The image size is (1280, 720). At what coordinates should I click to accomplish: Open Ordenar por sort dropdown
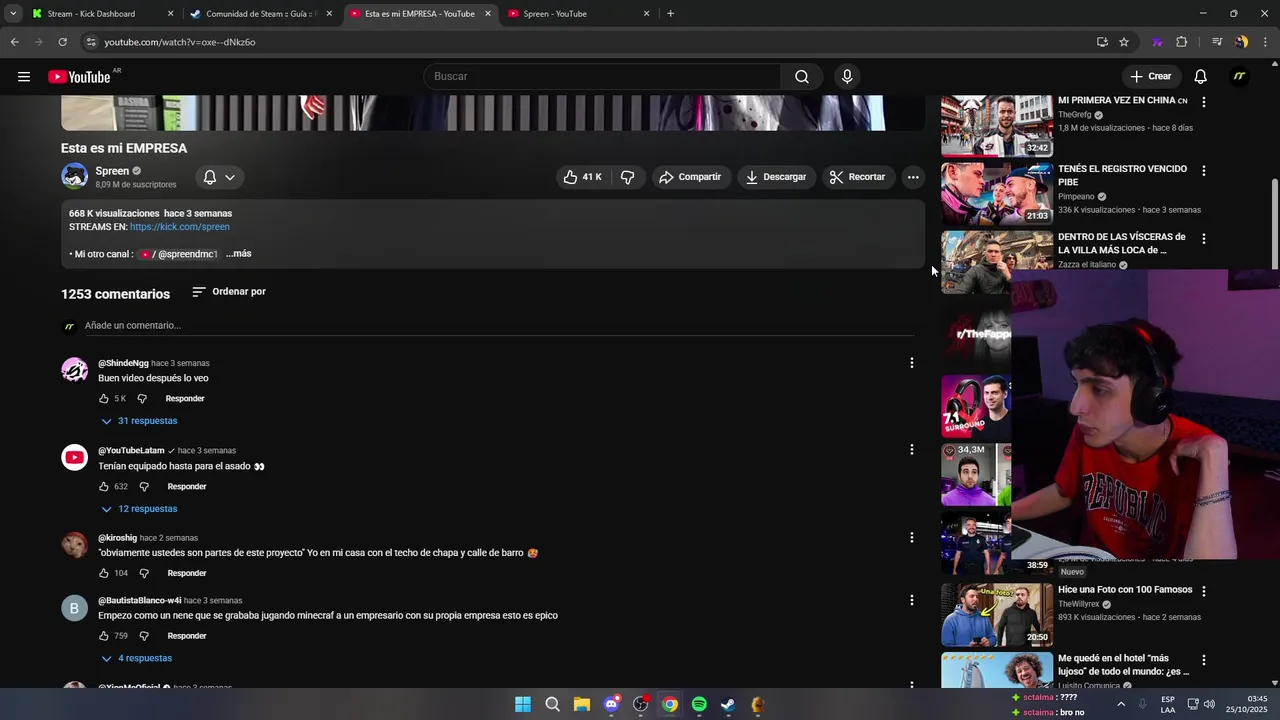pyautogui.click(x=229, y=292)
